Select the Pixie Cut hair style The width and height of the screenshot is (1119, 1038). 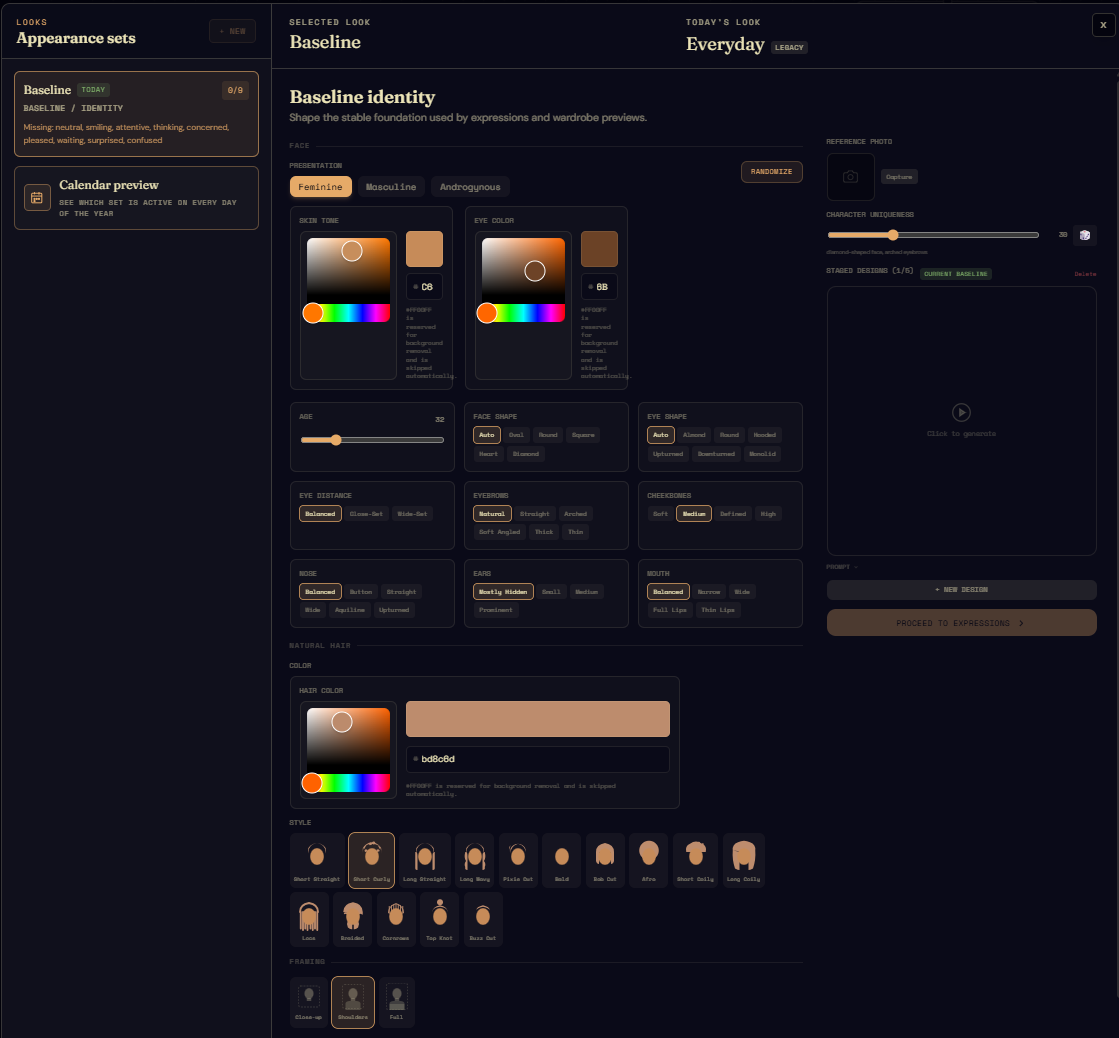point(518,860)
